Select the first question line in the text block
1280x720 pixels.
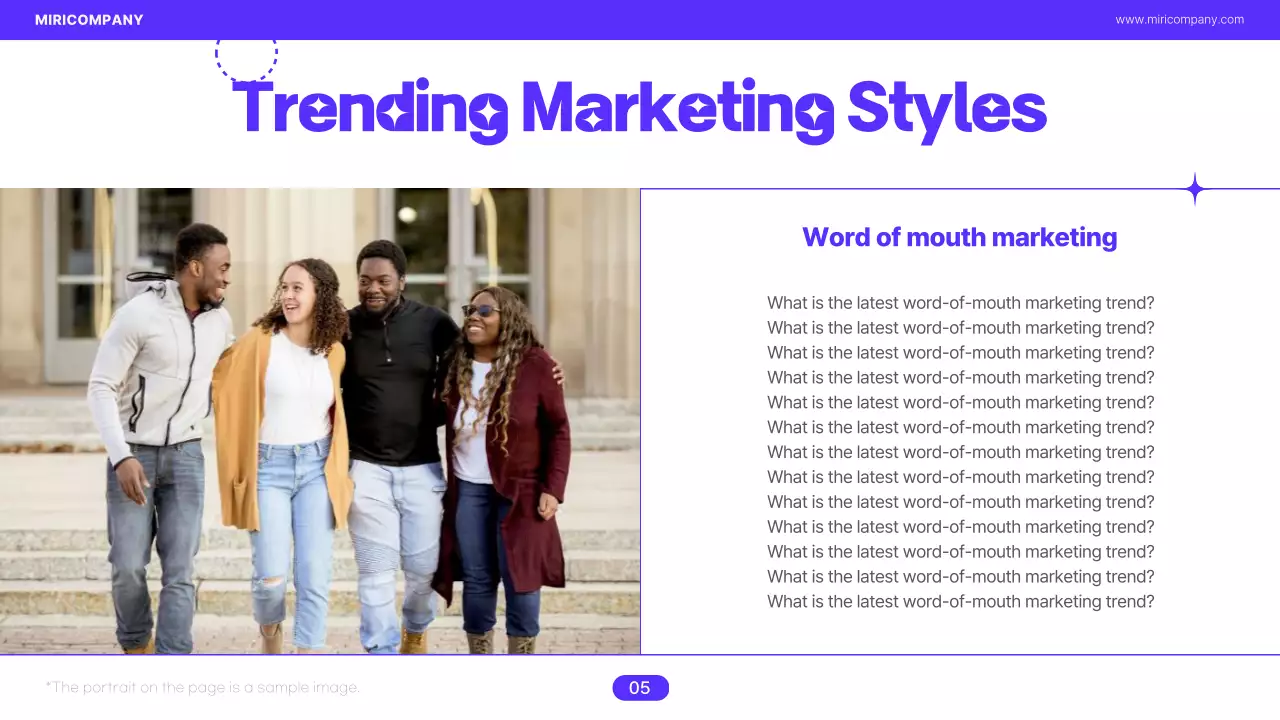point(960,302)
